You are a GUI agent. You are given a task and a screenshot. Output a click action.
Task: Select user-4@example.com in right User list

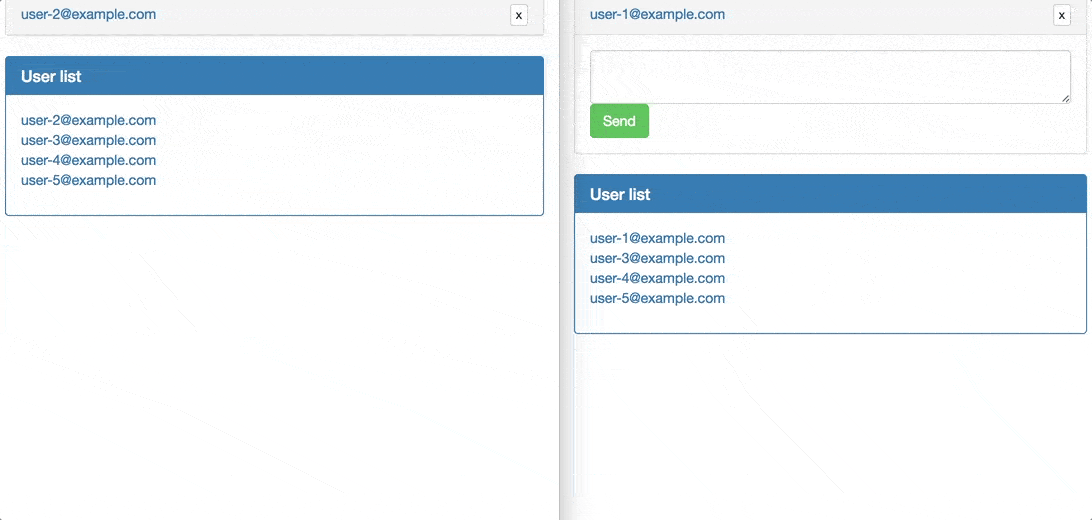[x=657, y=278]
